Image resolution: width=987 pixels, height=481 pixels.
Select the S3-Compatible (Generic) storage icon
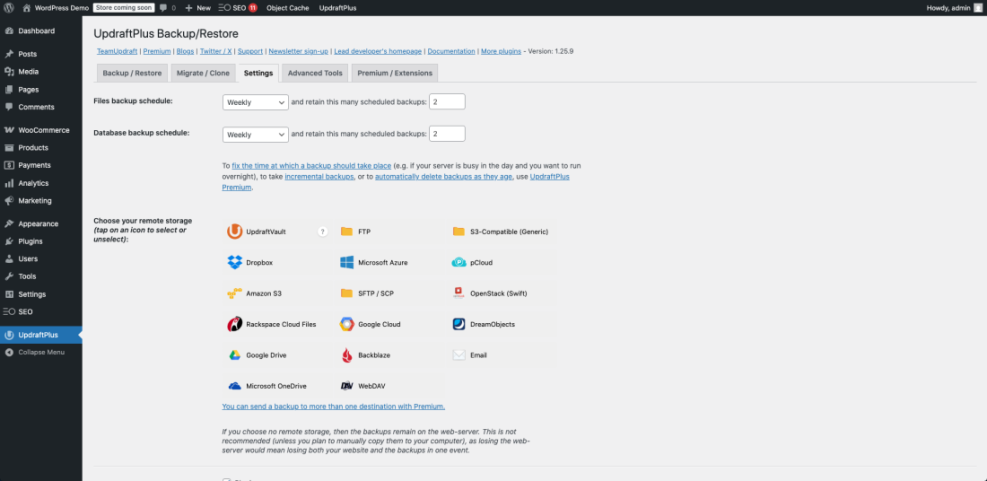(x=458, y=232)
